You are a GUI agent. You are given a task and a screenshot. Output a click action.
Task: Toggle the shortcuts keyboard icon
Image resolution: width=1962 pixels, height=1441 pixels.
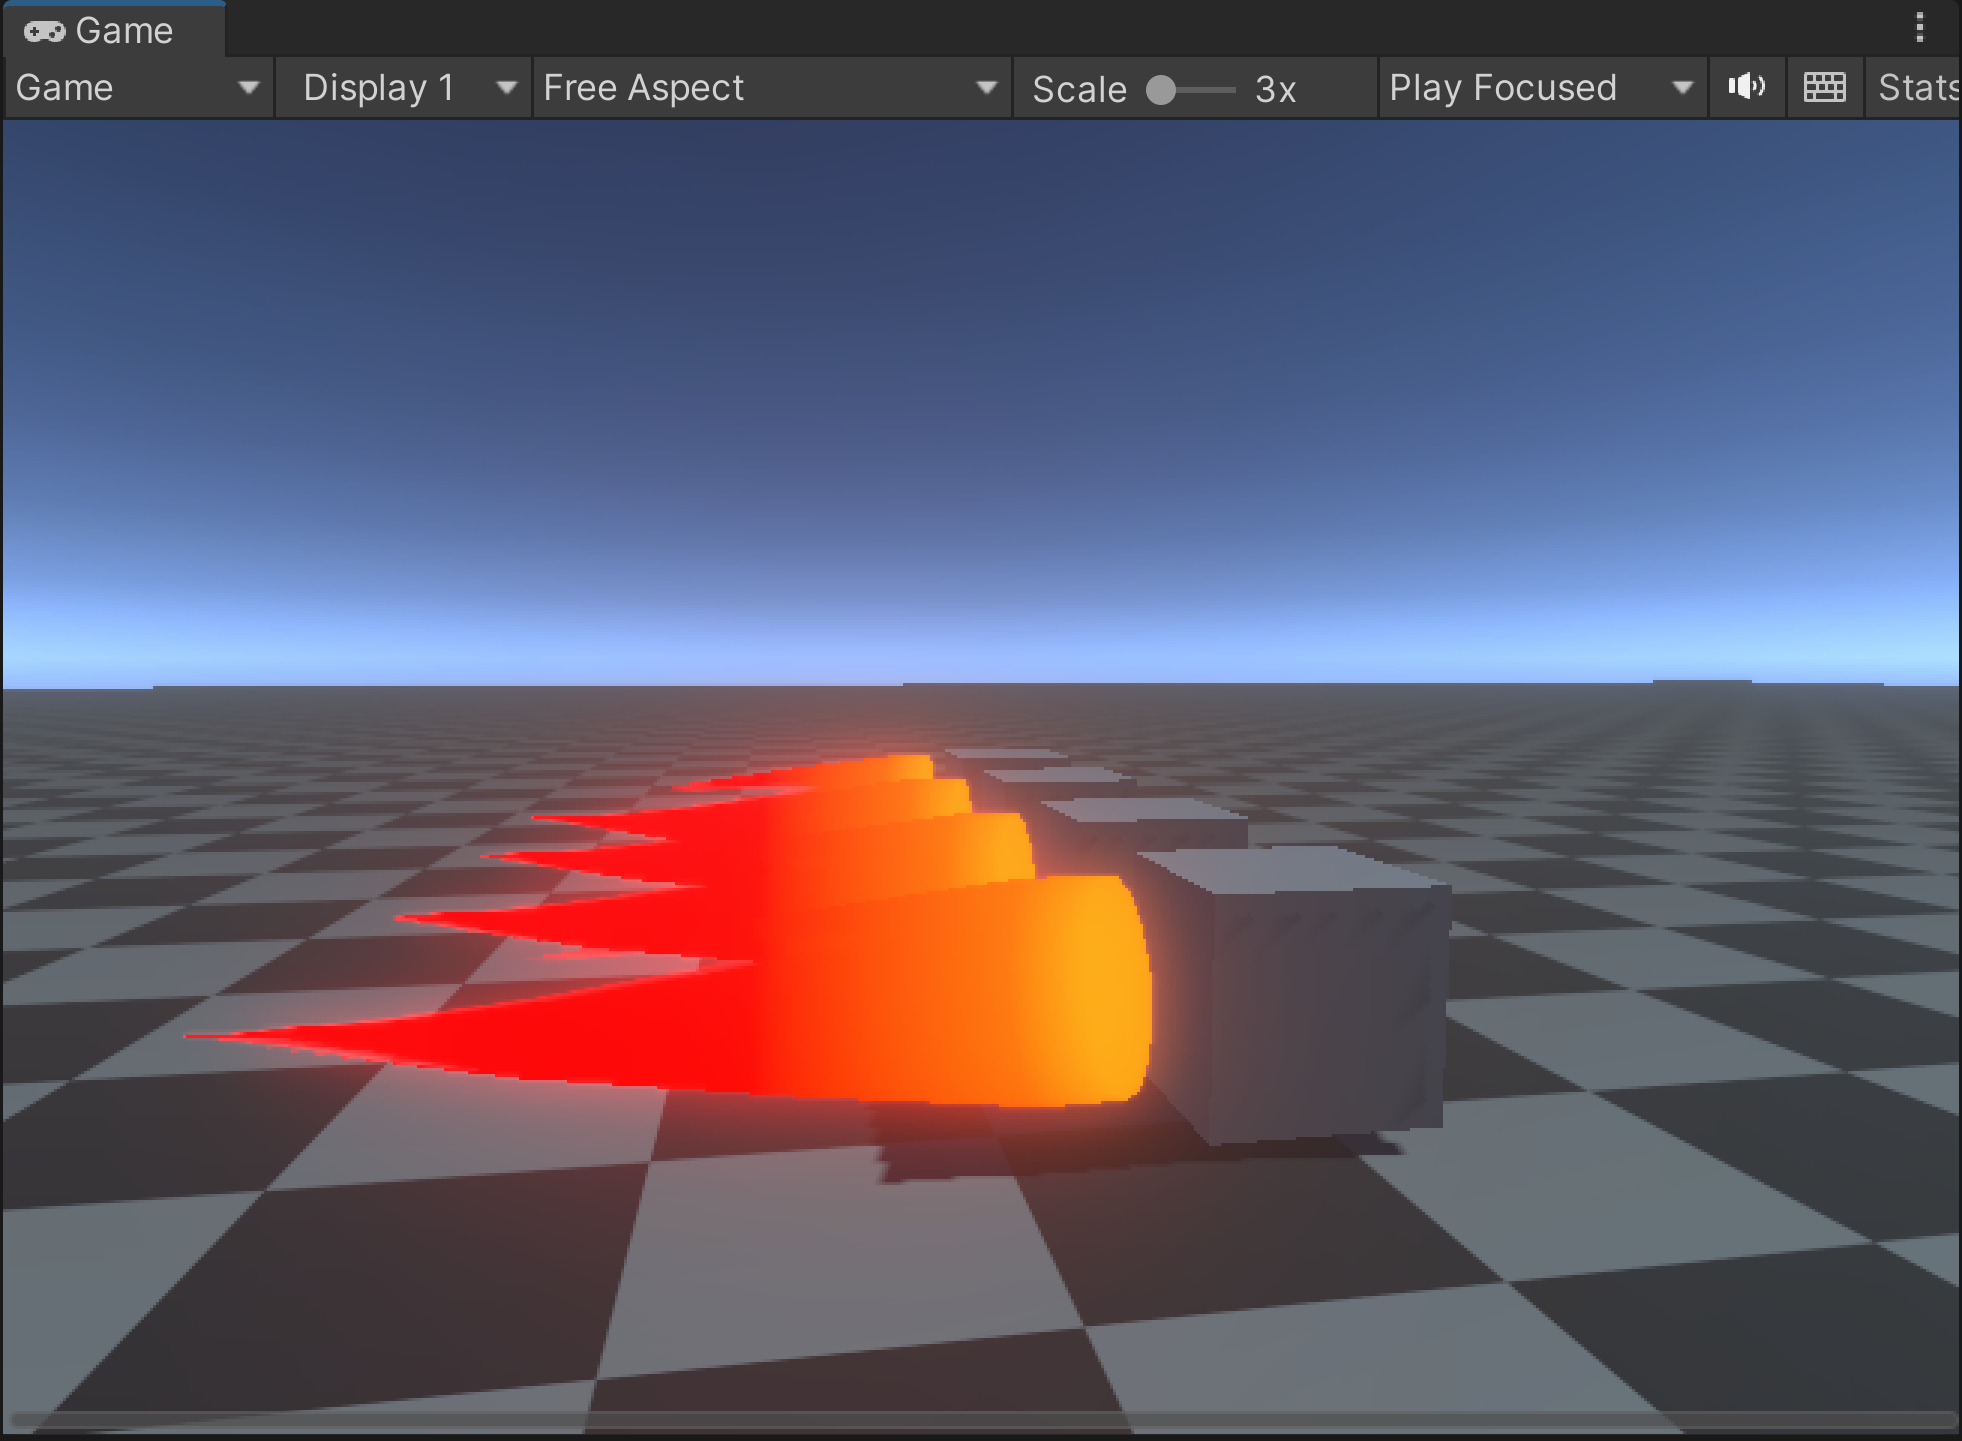pos(1825,88)
